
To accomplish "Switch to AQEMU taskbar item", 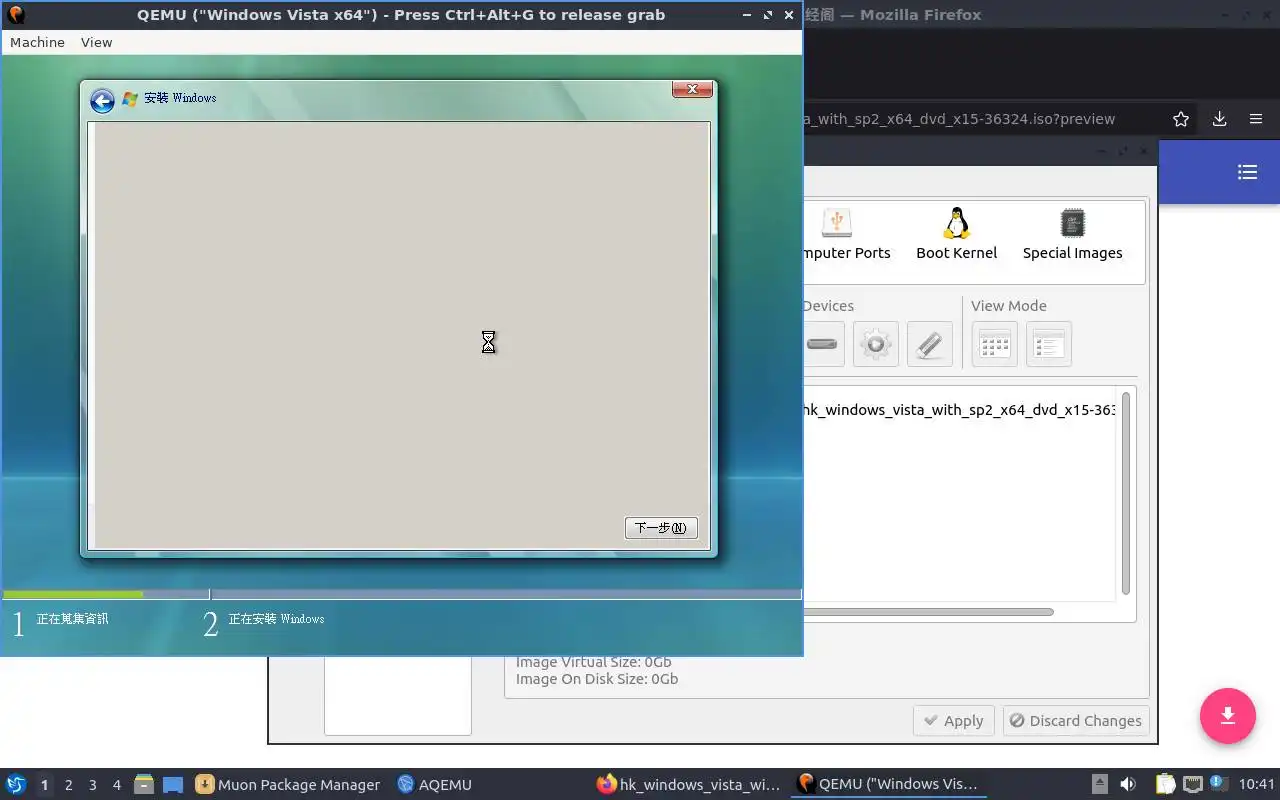I will tap(434, 785).
